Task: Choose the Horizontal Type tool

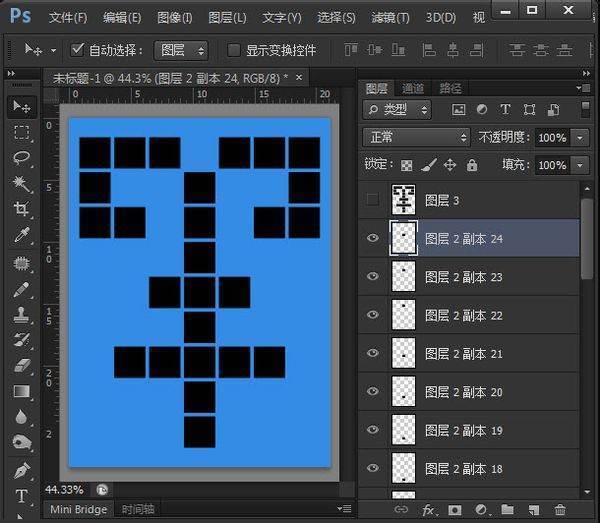Action: [x=21, y=497]
